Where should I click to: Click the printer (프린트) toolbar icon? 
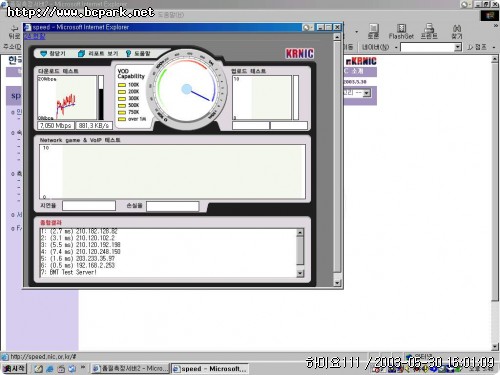[429, 28]
